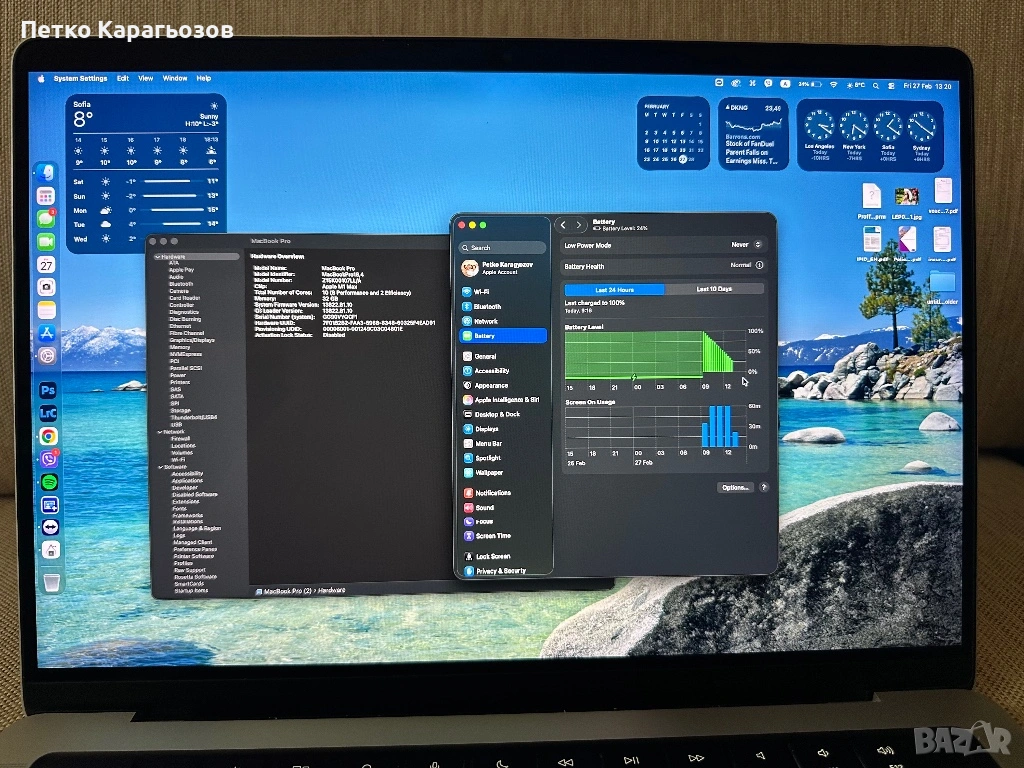Open Photoshop from the Dock
This screenshot has height=768, width=1024.
tap(48, 389)
